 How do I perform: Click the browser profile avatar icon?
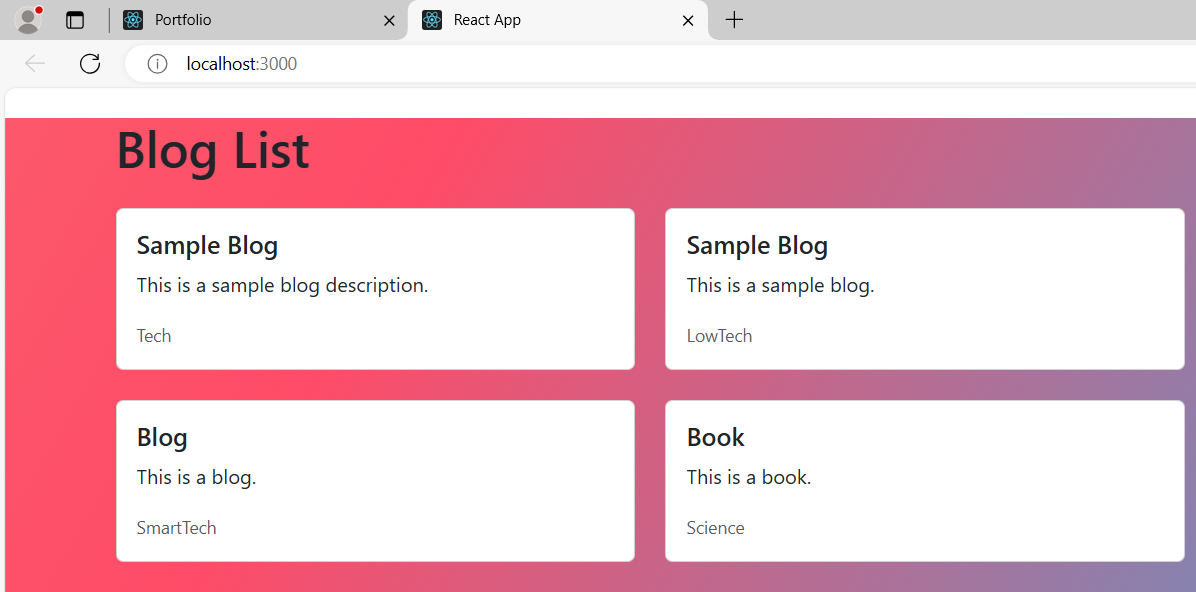[27, 20]
